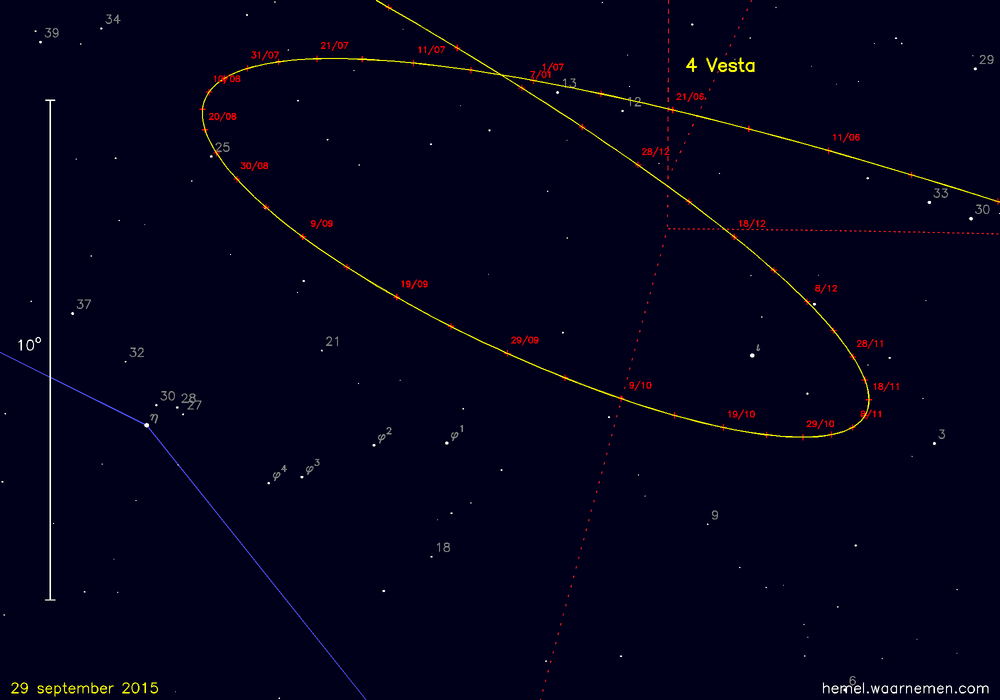Click the star labeled φ4
Image resolution: width=1000 pixels, height=700 pixels.
coord(269,483)
